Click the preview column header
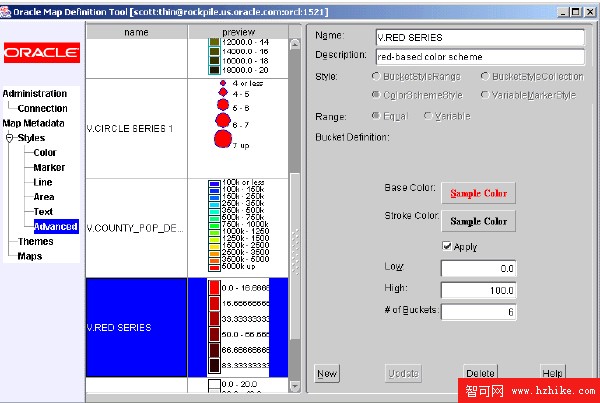The height and width of the screenshot is (403, 600). point(238,32)
